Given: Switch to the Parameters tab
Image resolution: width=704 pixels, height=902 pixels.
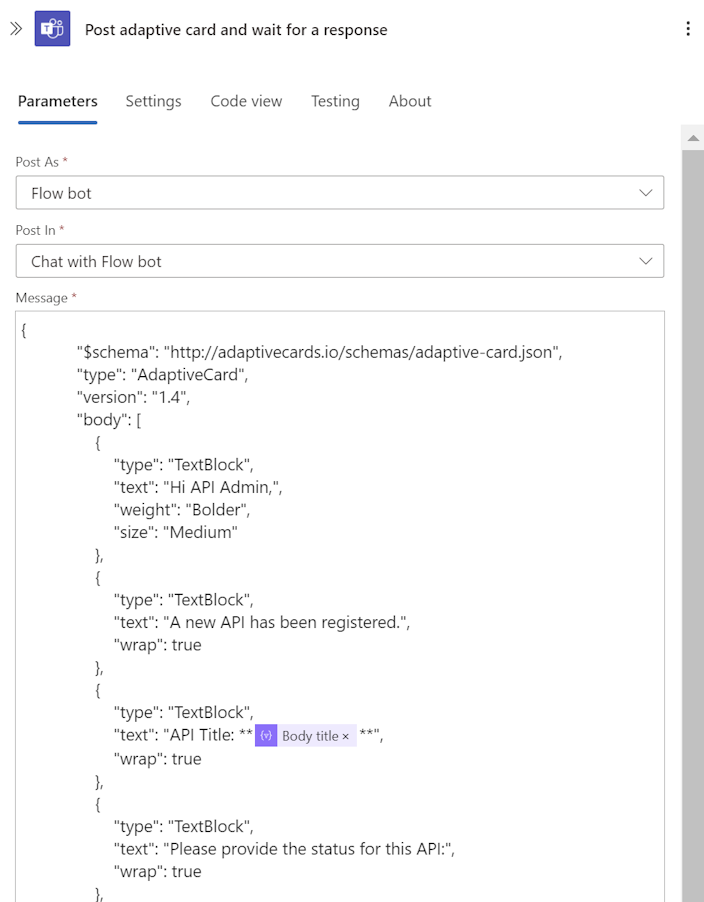Looking at the screenshot, I should click(58, 101).
